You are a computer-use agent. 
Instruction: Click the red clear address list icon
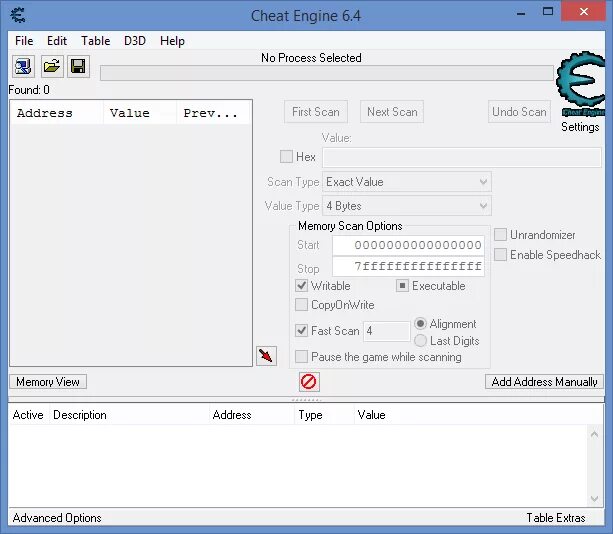coord(309,382)
